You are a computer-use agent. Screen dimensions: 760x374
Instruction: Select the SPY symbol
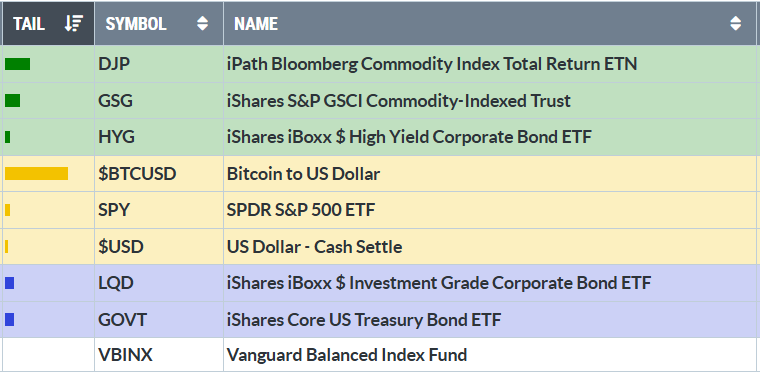pos(113,210)
